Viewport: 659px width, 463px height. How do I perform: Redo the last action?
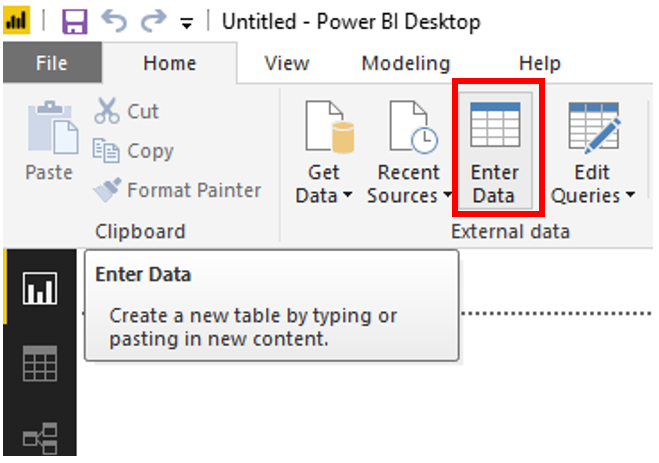[153, 21]
